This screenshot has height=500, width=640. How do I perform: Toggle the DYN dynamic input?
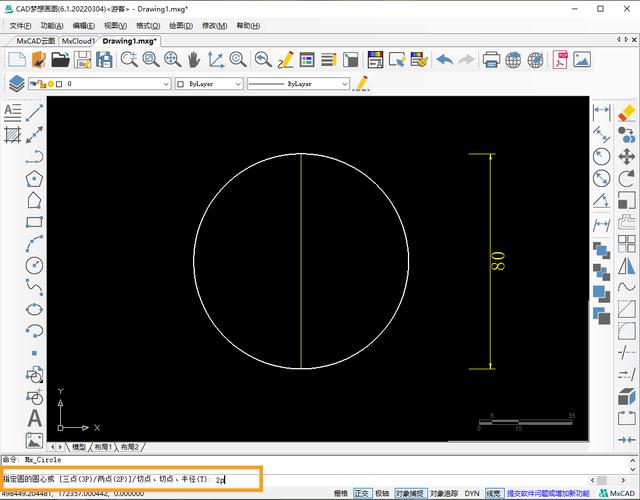point(472,493)
